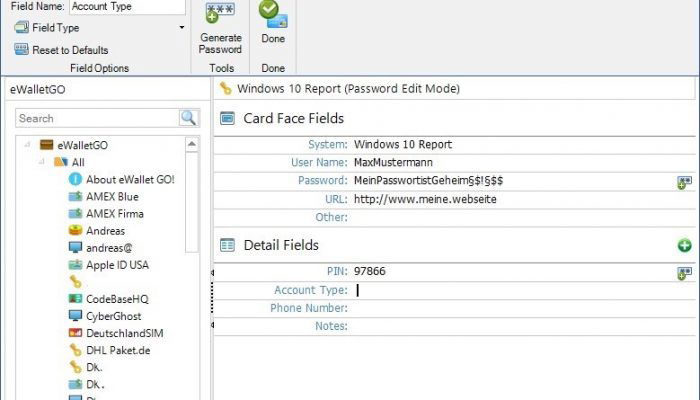
Task: Select the AMEX Firma entry text
Action: 115,213
